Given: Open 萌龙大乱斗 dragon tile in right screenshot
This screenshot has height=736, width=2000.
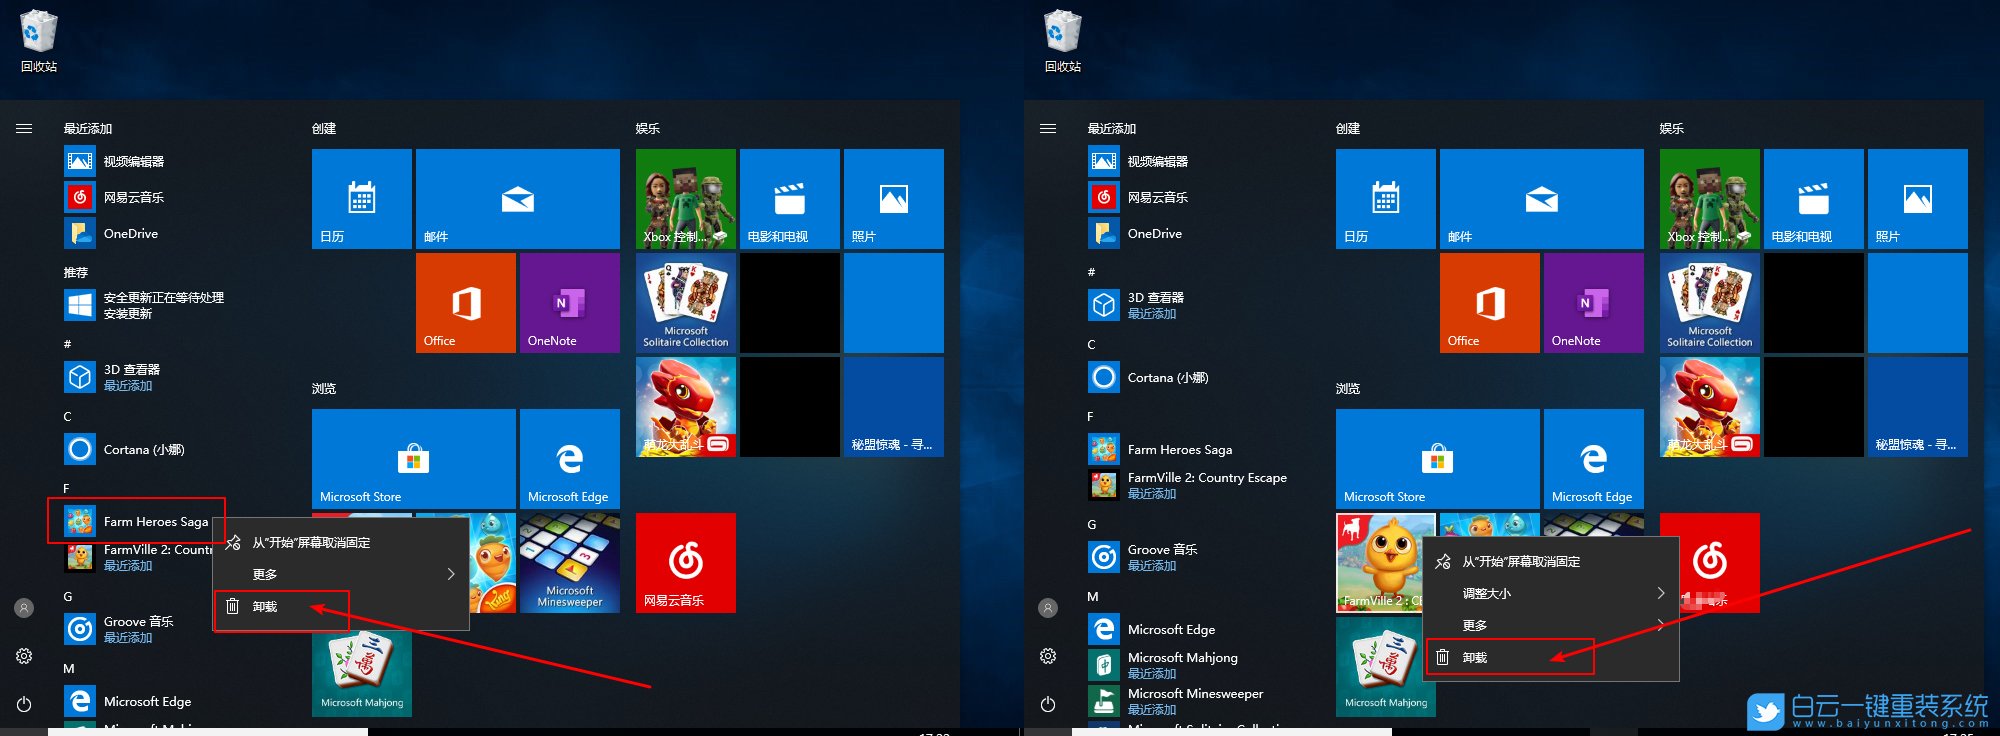Looking at the screenshot, I should click(1710, 407).
